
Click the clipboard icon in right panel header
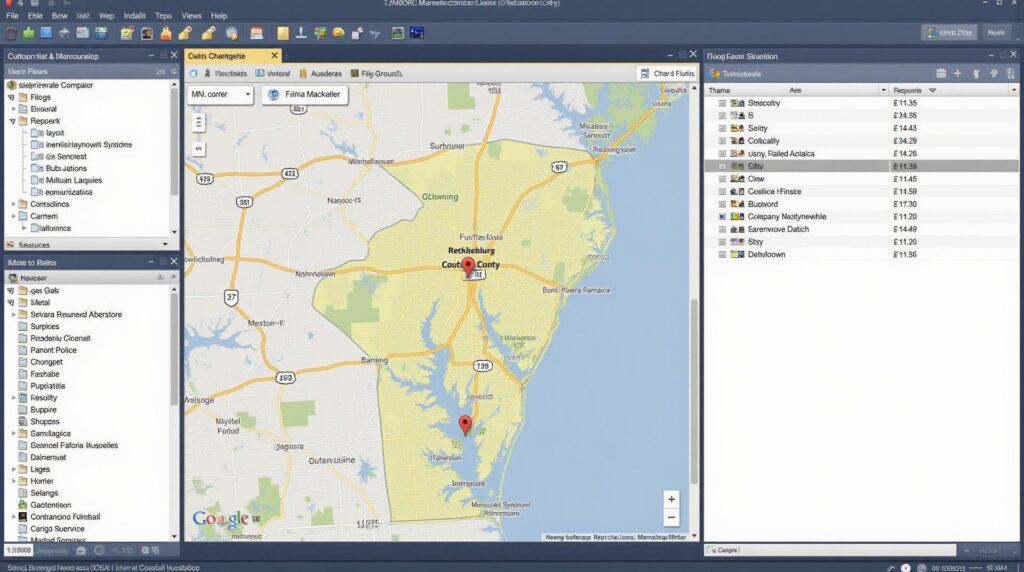[x=1011, y=74]
